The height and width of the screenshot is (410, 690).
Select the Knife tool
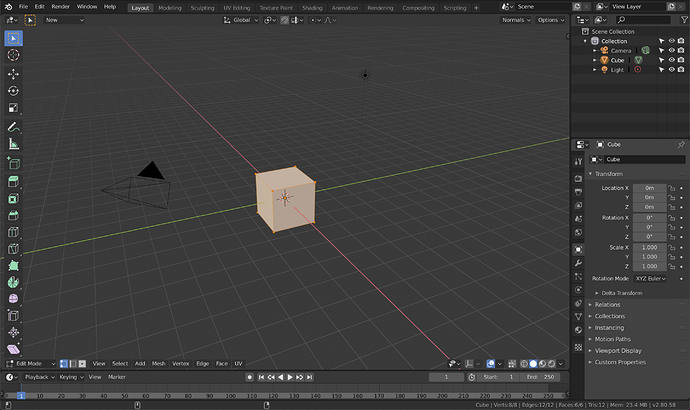point(14,249)
